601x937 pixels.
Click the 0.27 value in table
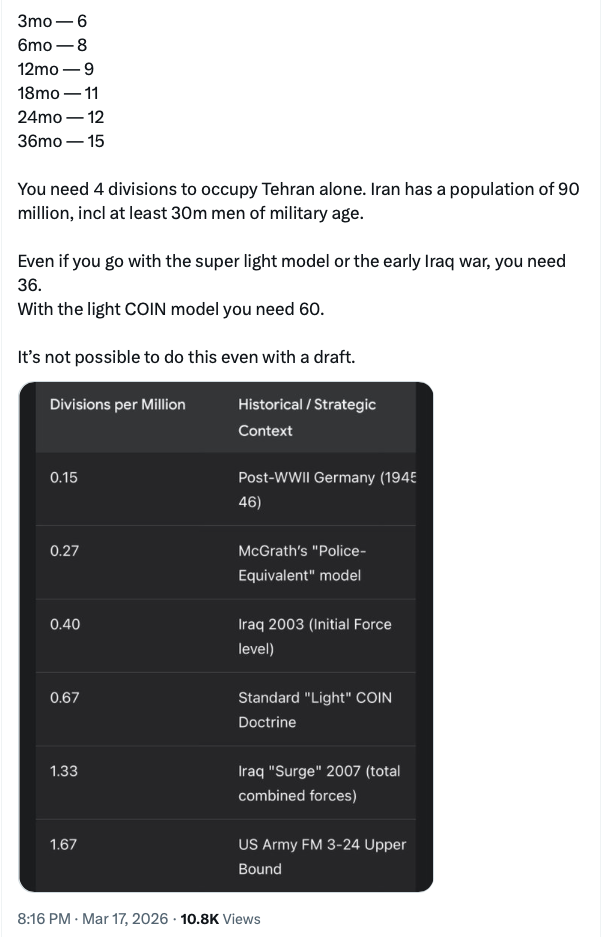pos(64,551)
